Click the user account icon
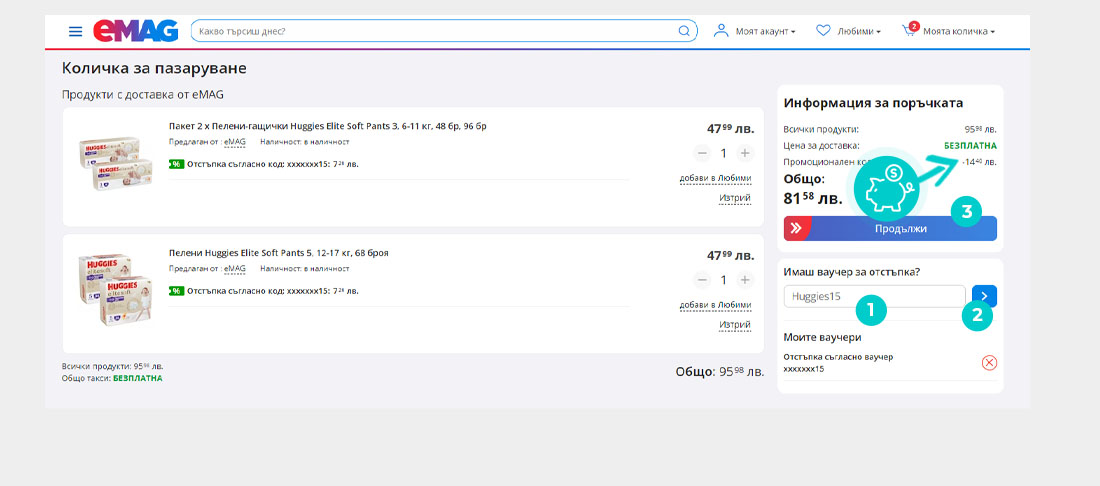Image resolution: width=1100 pixels, height=486 pixels. point(720,31)
